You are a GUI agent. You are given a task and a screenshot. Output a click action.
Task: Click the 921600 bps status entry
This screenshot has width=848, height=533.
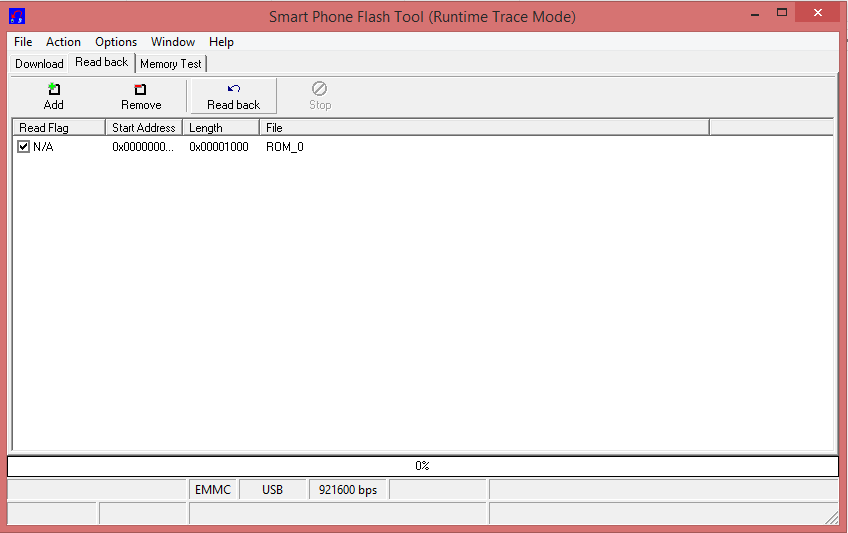click(348, 490)
